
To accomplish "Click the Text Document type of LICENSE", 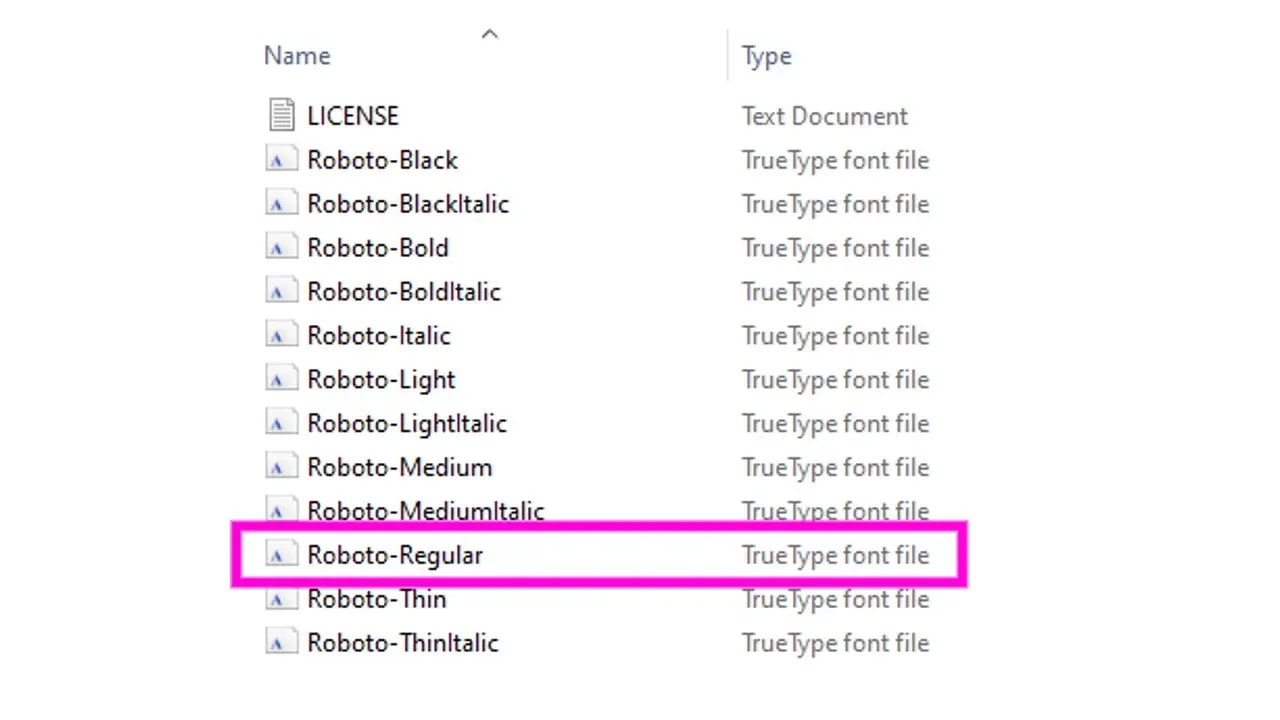I will pyautogui.click(x=824, y=116).
